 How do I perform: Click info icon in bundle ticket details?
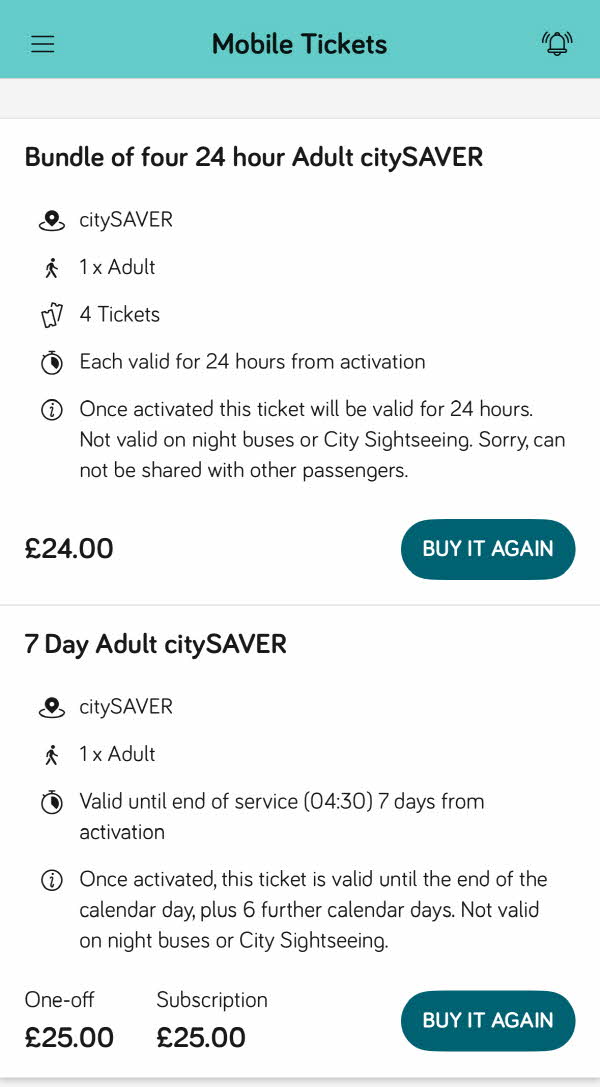click(x=51, y=411)
